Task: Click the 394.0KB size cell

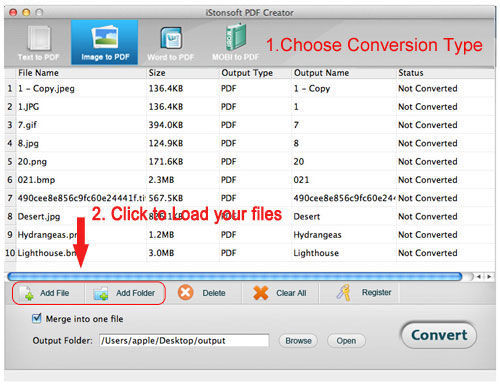Action: (166, 125)
